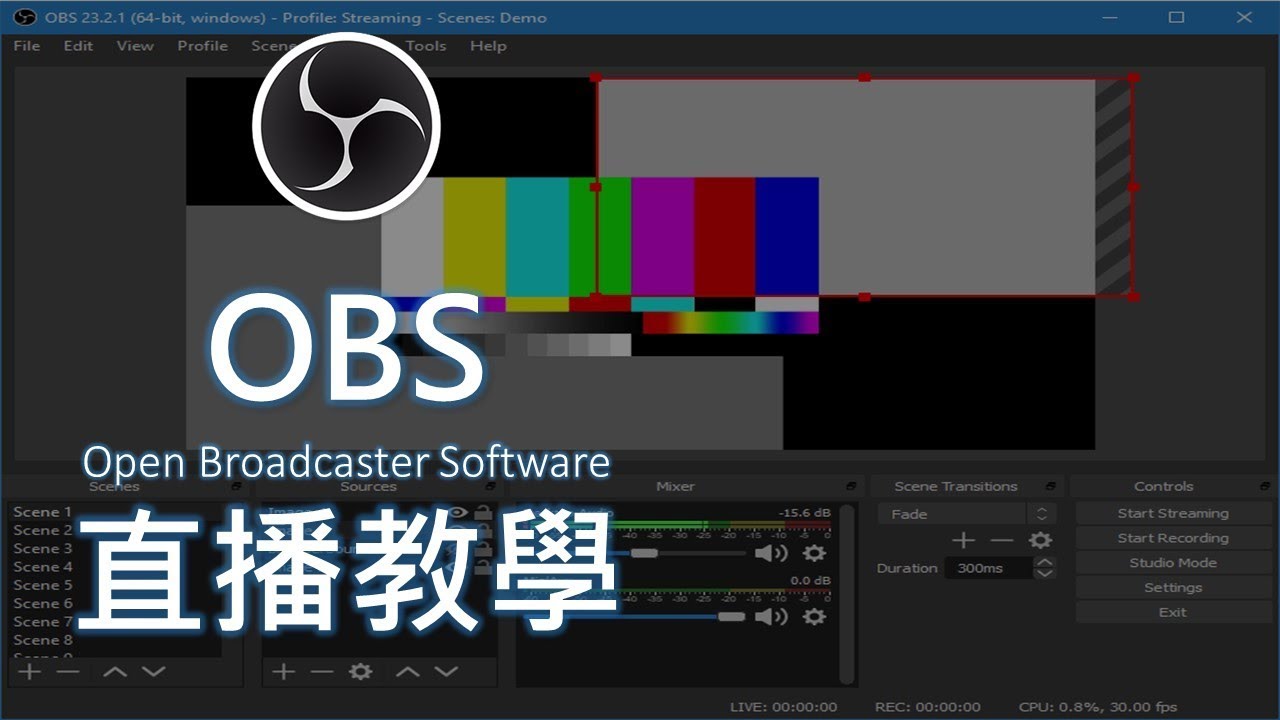The width and height of the screenshot is (1280, 720).
Task: Click the "LIVE: 00:00:00" status text
Action: [784, 707]
